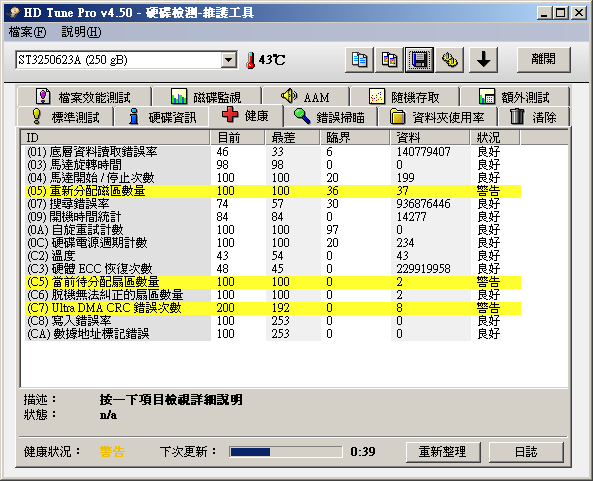The width and height of the screenshot is (593, 481).
Task: Switch to the 錯誤掃瞄 tab
Action: tap(330, 116)
